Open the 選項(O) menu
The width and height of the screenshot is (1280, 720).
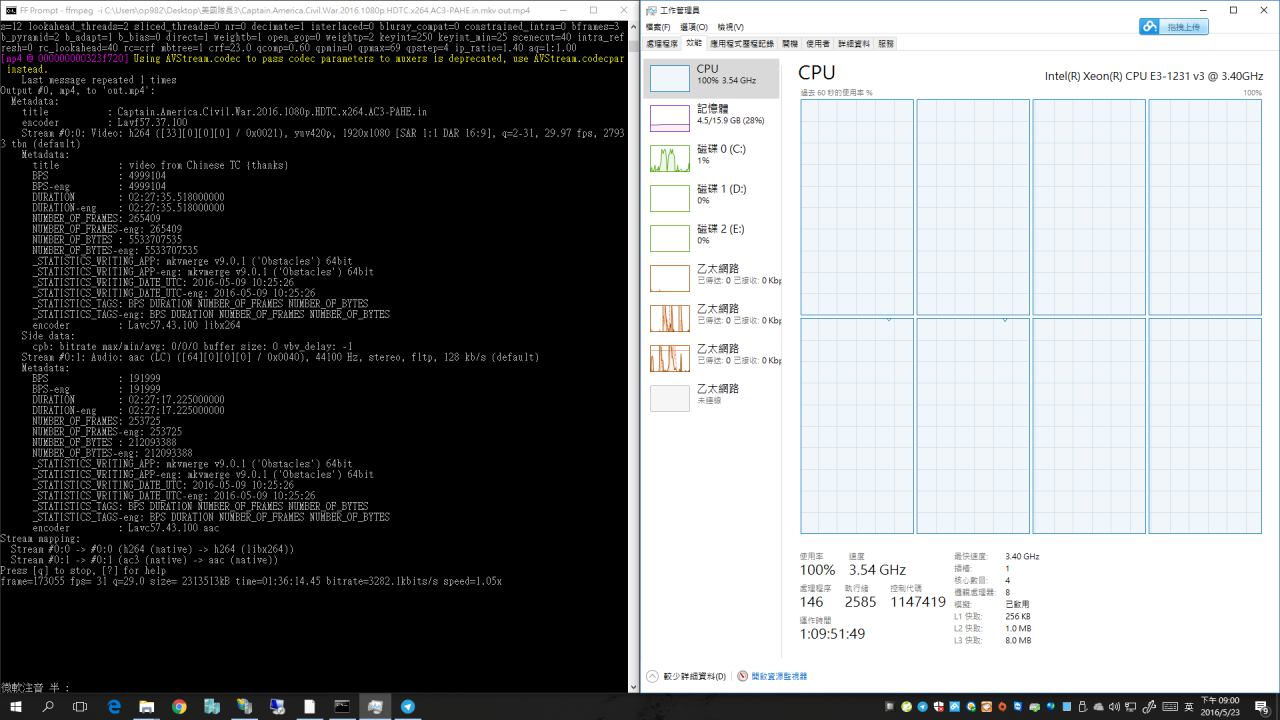693,27
